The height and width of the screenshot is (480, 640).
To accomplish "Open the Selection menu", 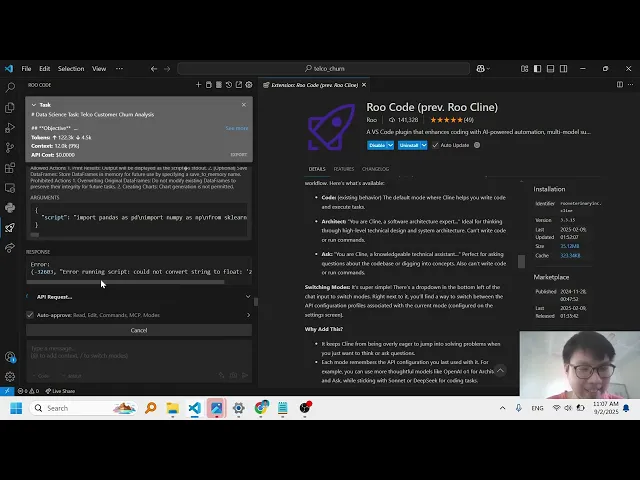I will [x=71, y=69].
